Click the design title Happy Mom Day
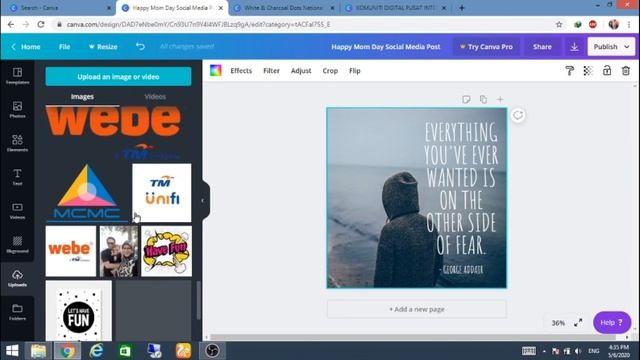 [x=386, y=47]
